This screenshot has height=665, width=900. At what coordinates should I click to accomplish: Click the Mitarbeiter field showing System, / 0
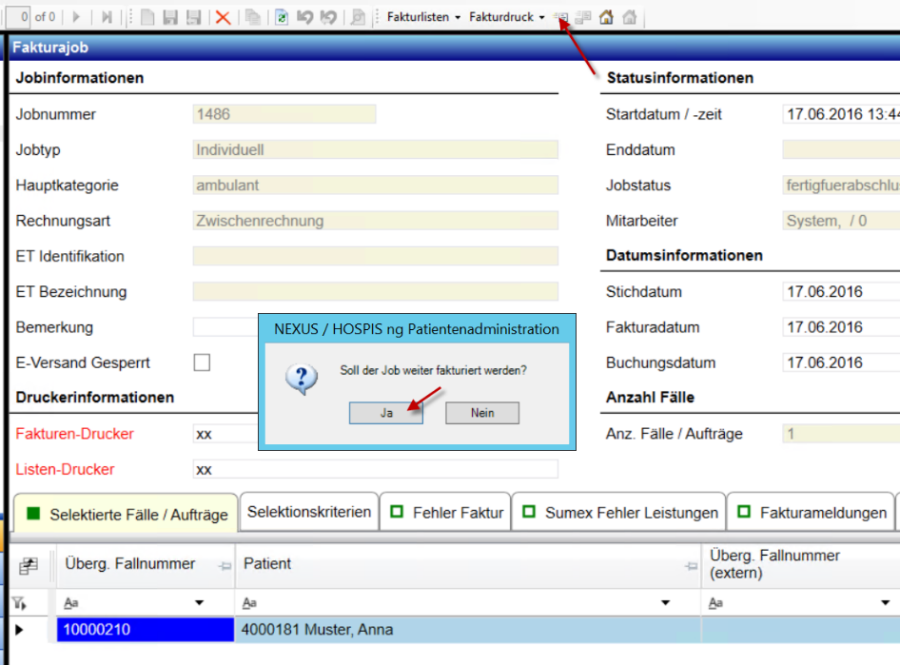tap(841, 221)
